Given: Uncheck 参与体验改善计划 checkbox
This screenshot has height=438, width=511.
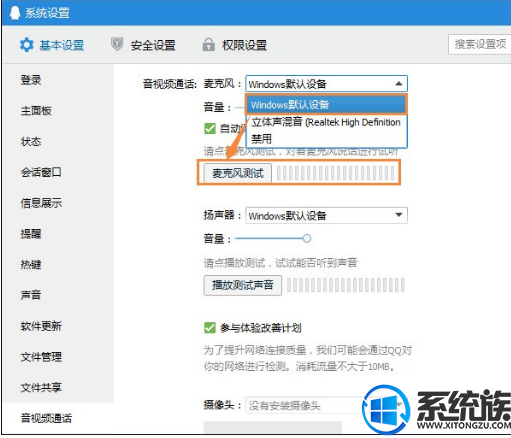Looking at the screenshot, I should click(x=210, y=328).
